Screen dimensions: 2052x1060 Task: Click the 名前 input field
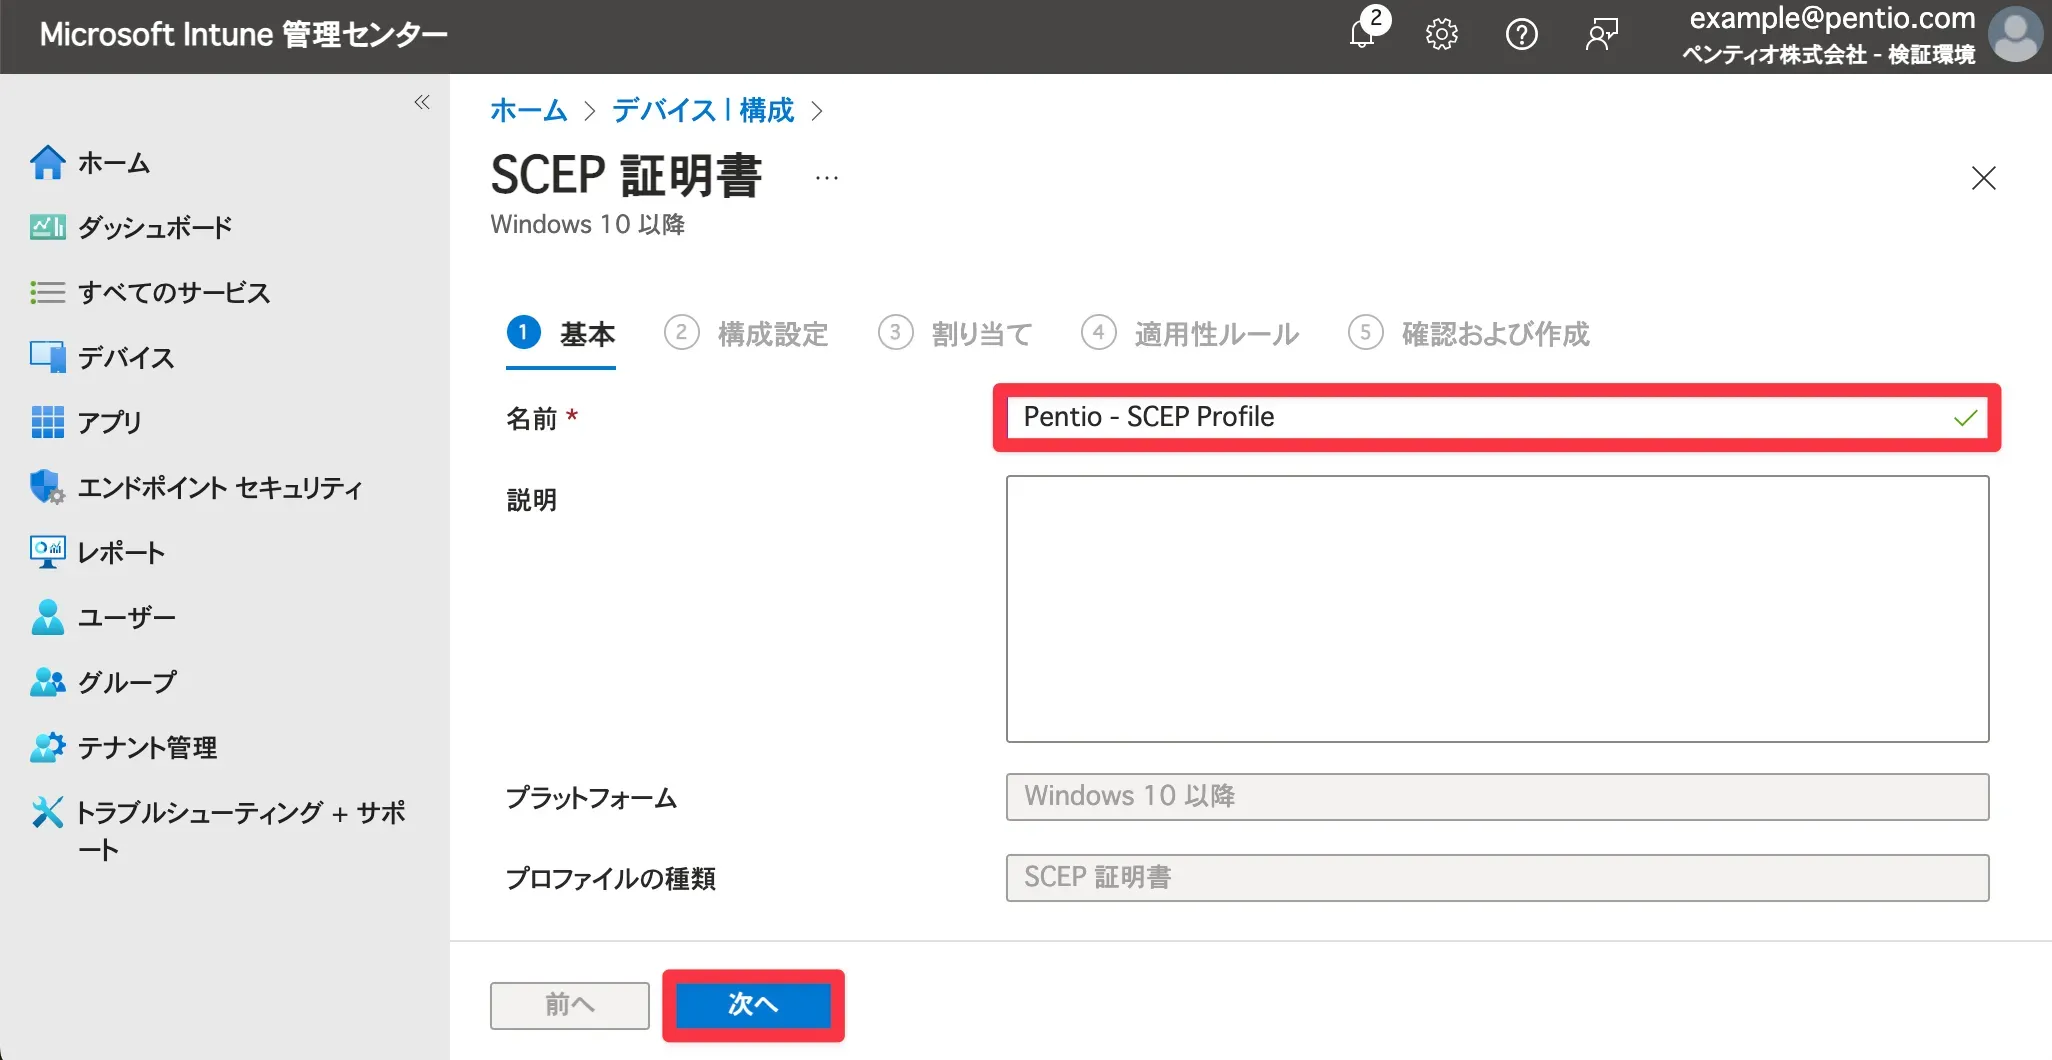pyautogui.click(x=1480, y=417)
